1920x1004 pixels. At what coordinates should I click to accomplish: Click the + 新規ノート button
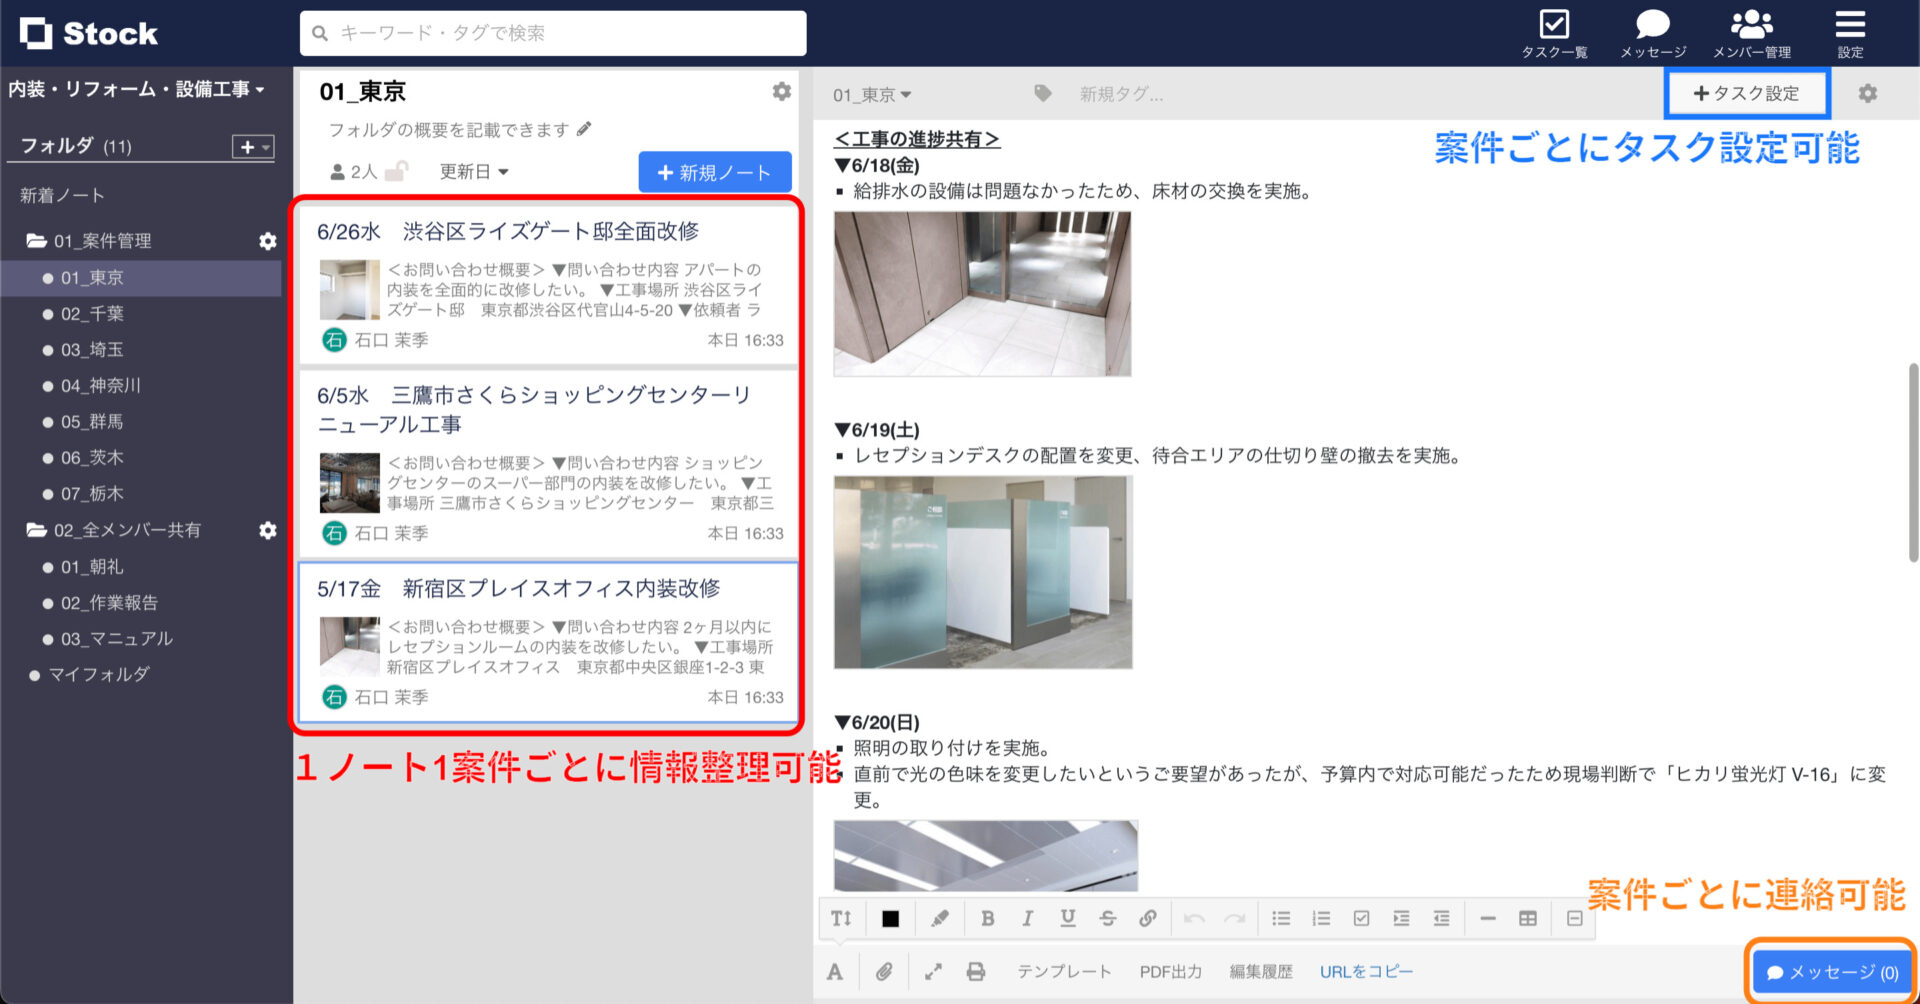[x=715, y=172]
